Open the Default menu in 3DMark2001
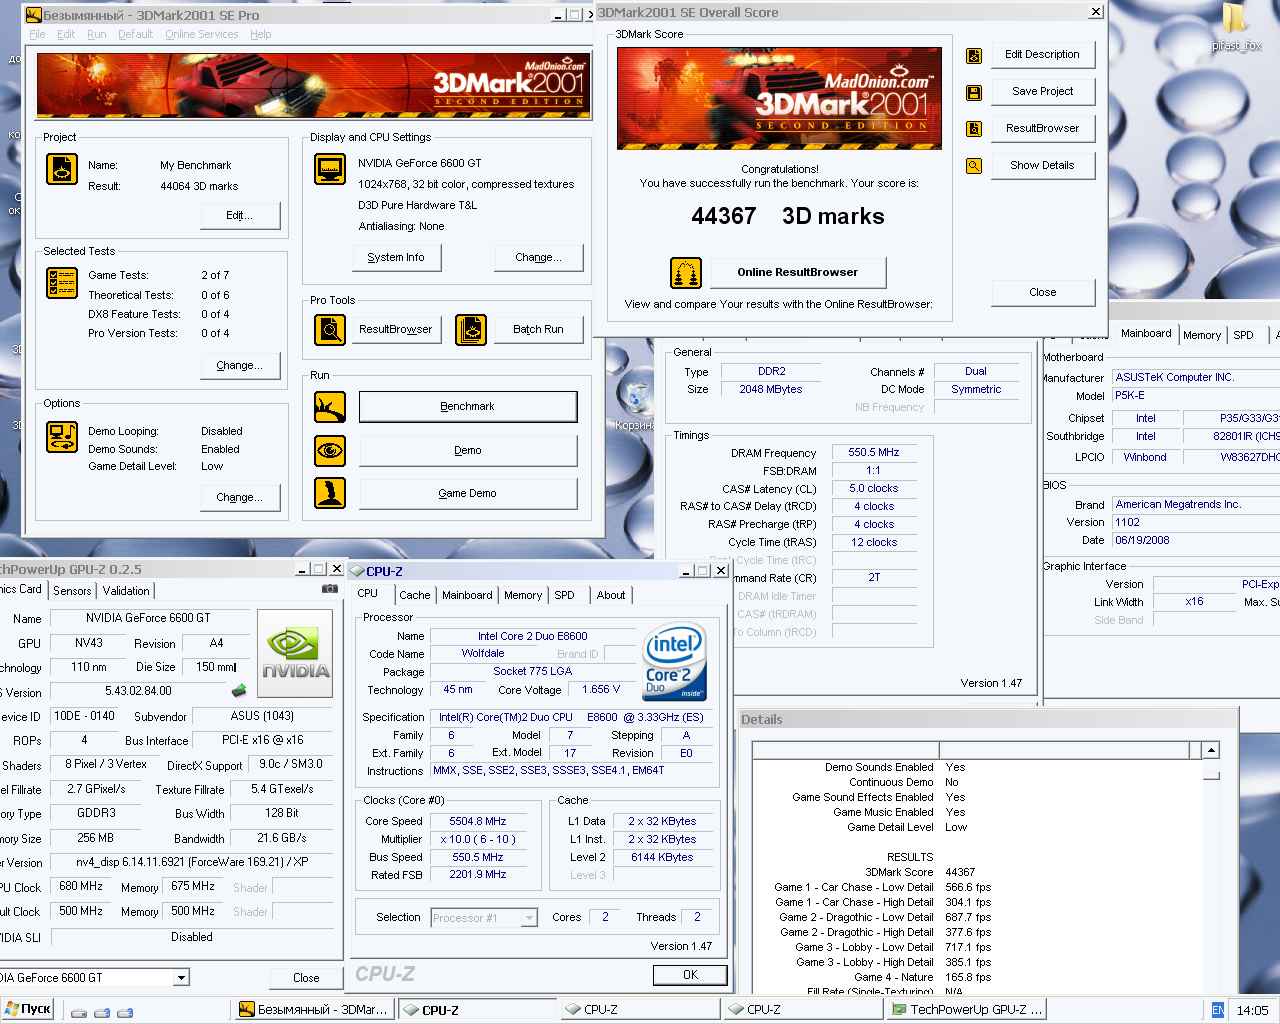The image size is (1280, 1024). pos(135,34)
